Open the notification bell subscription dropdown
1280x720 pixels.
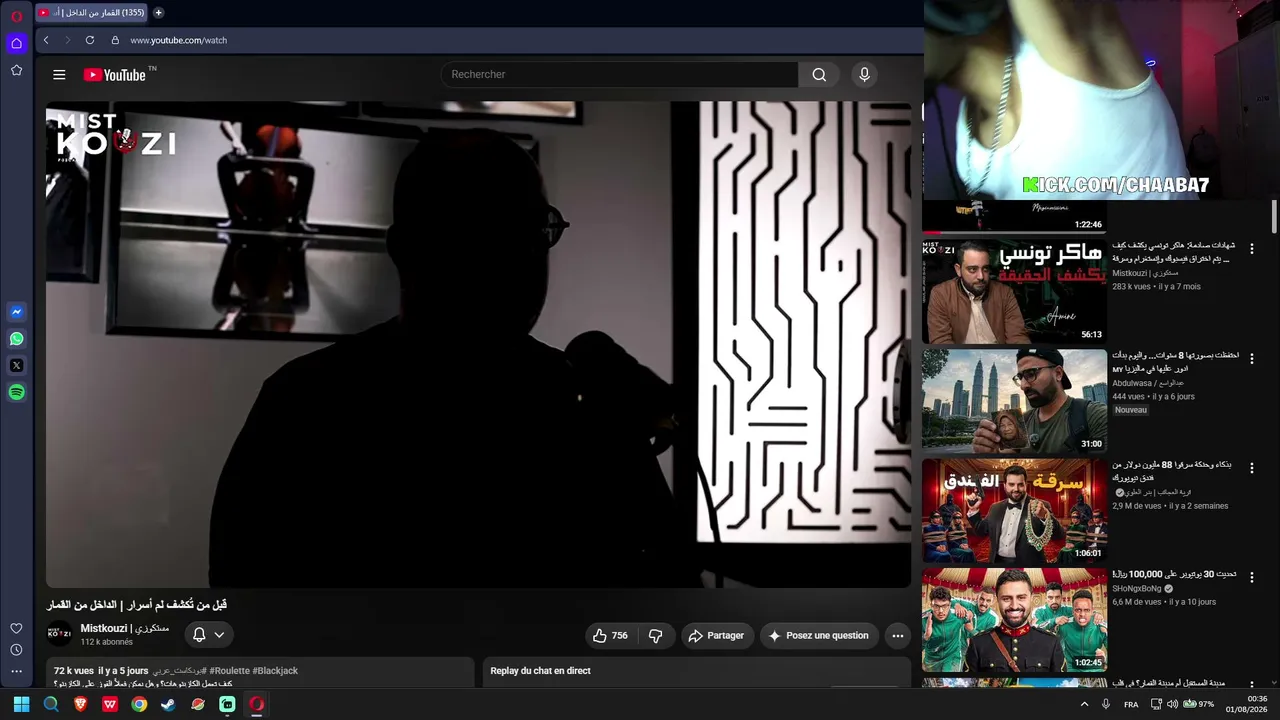click(209, 635)
